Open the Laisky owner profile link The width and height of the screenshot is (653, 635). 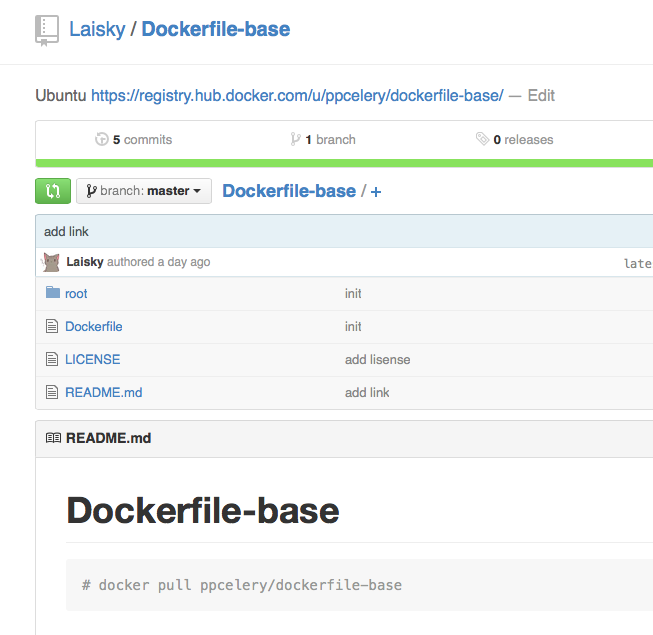97,29
